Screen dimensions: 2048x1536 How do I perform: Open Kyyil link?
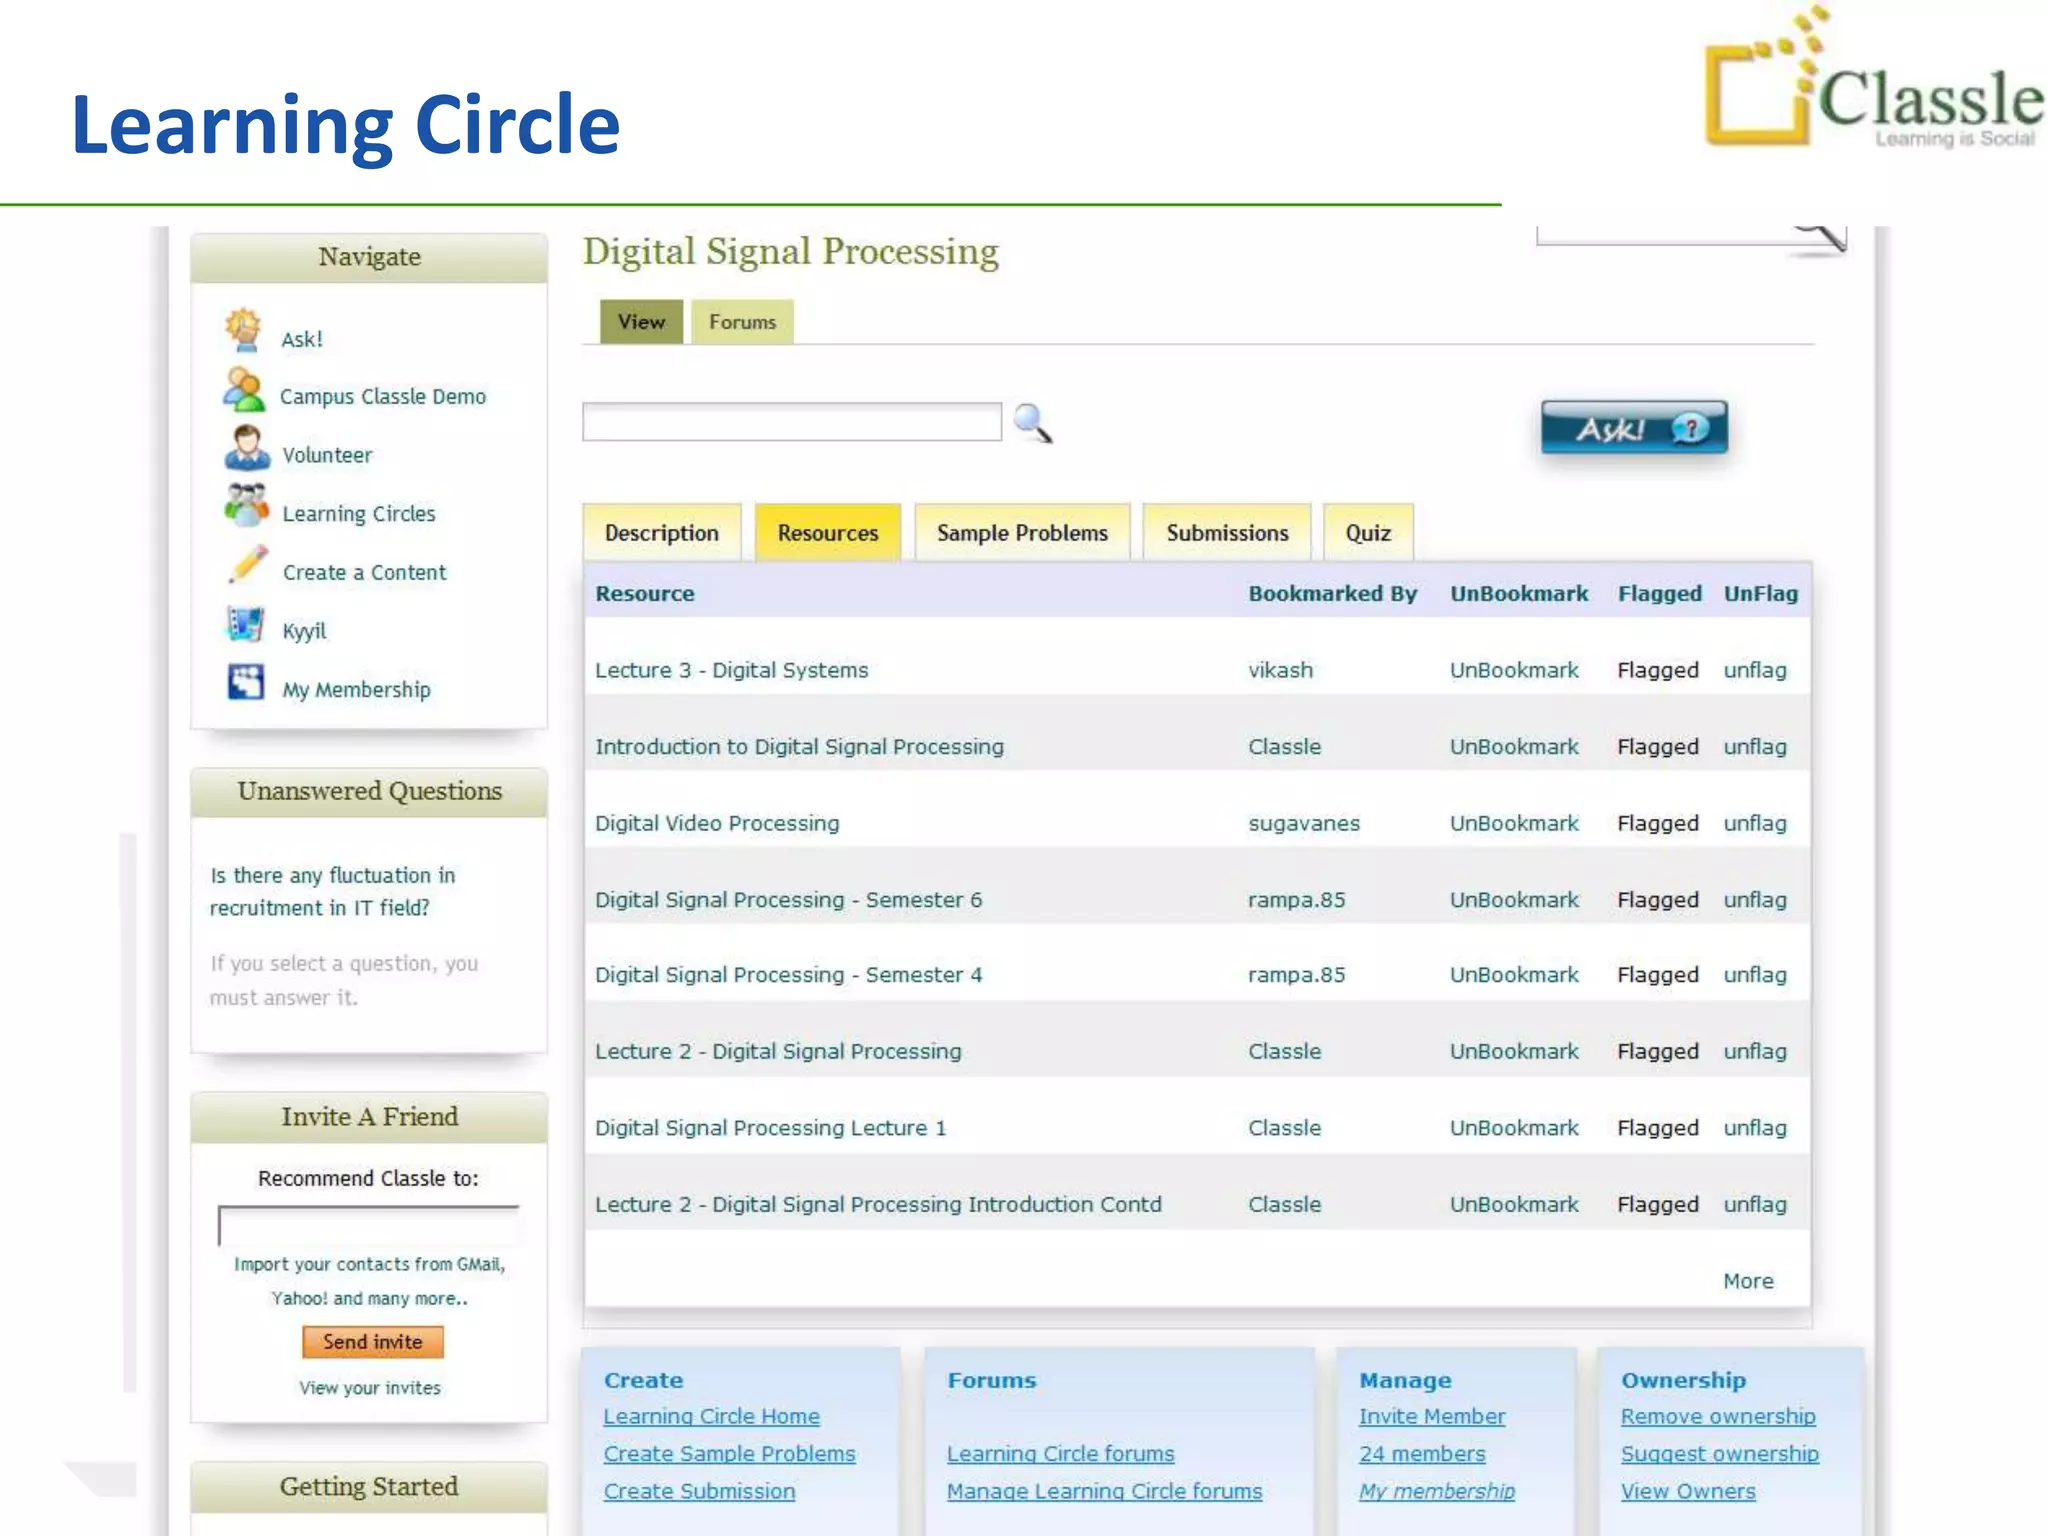pos(304,631)
